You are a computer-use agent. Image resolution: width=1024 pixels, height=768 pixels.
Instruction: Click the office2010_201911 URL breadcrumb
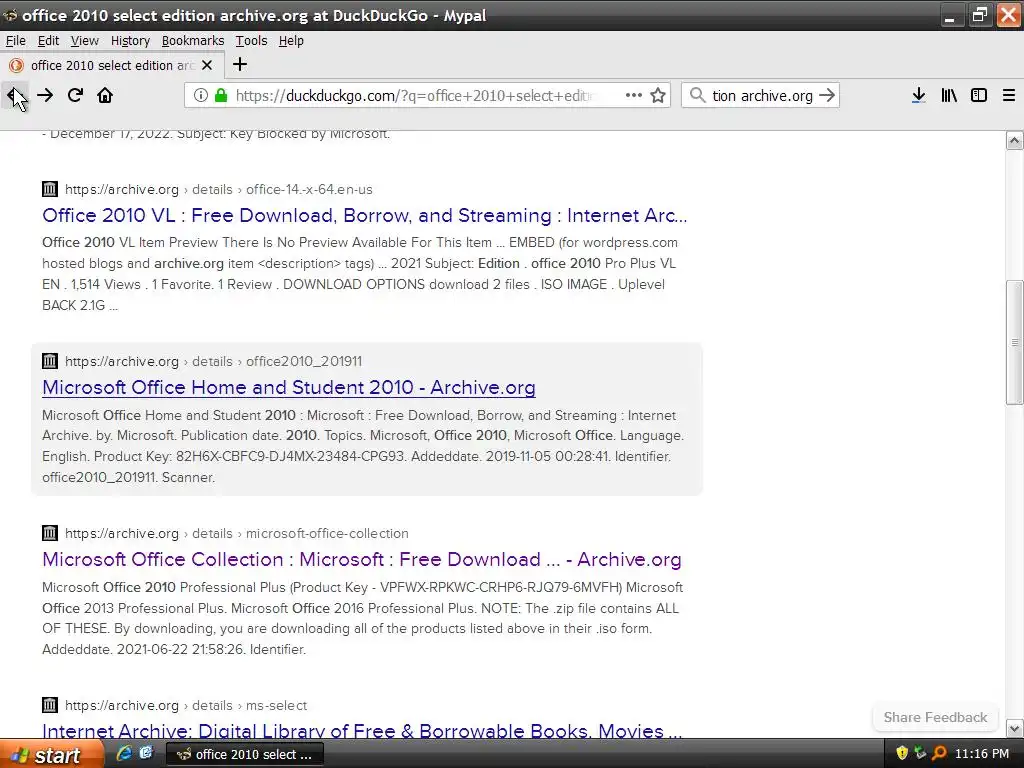tap(304, 361)
